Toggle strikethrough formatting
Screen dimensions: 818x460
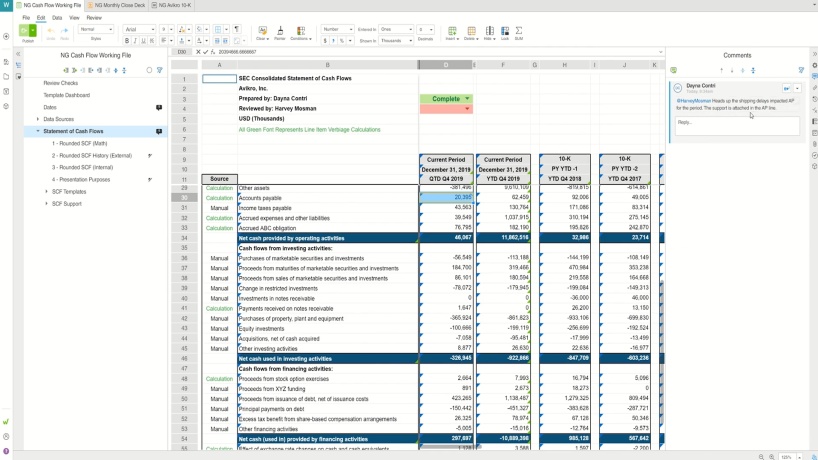coord(152,41)
